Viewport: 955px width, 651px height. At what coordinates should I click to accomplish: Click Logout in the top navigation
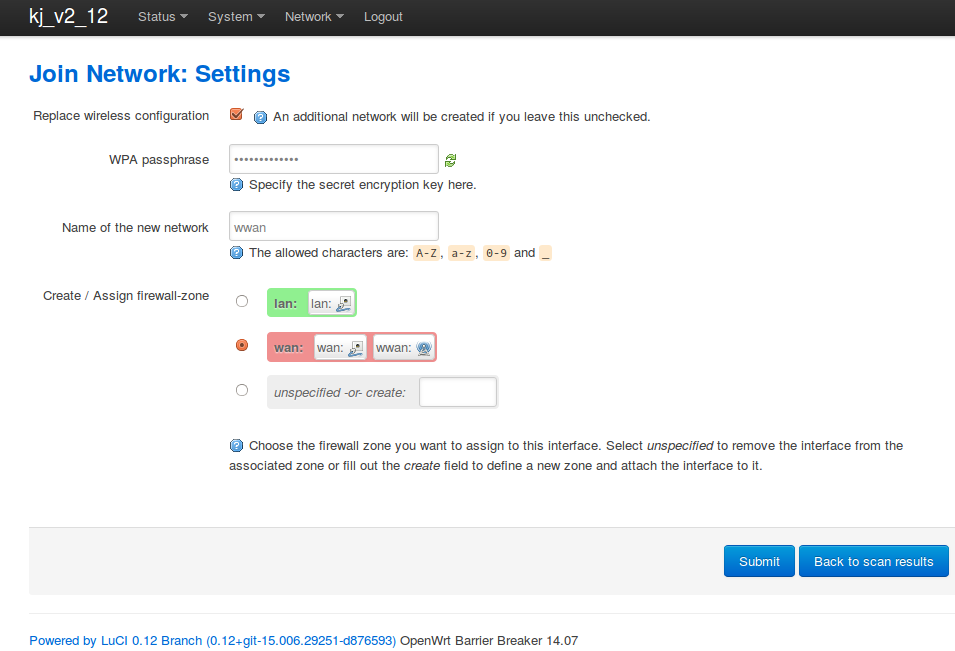pos(383,17)
